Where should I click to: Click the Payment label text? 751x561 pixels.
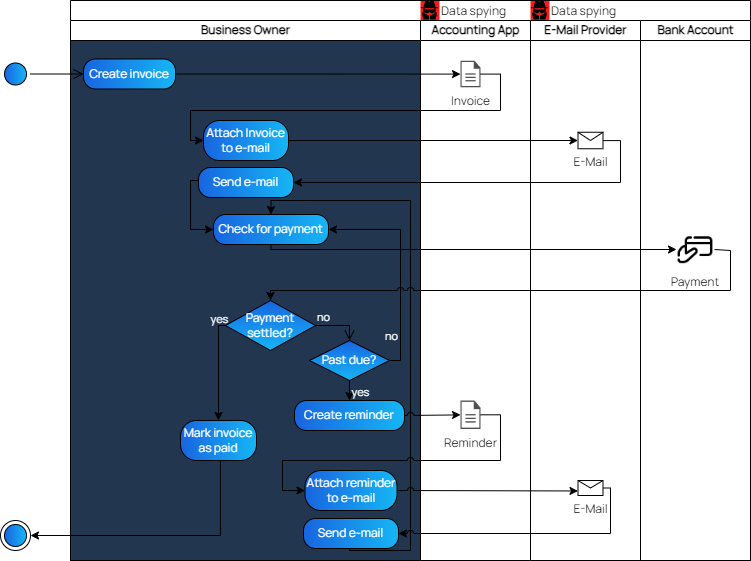pyautogui.click(x=694, y=282)
